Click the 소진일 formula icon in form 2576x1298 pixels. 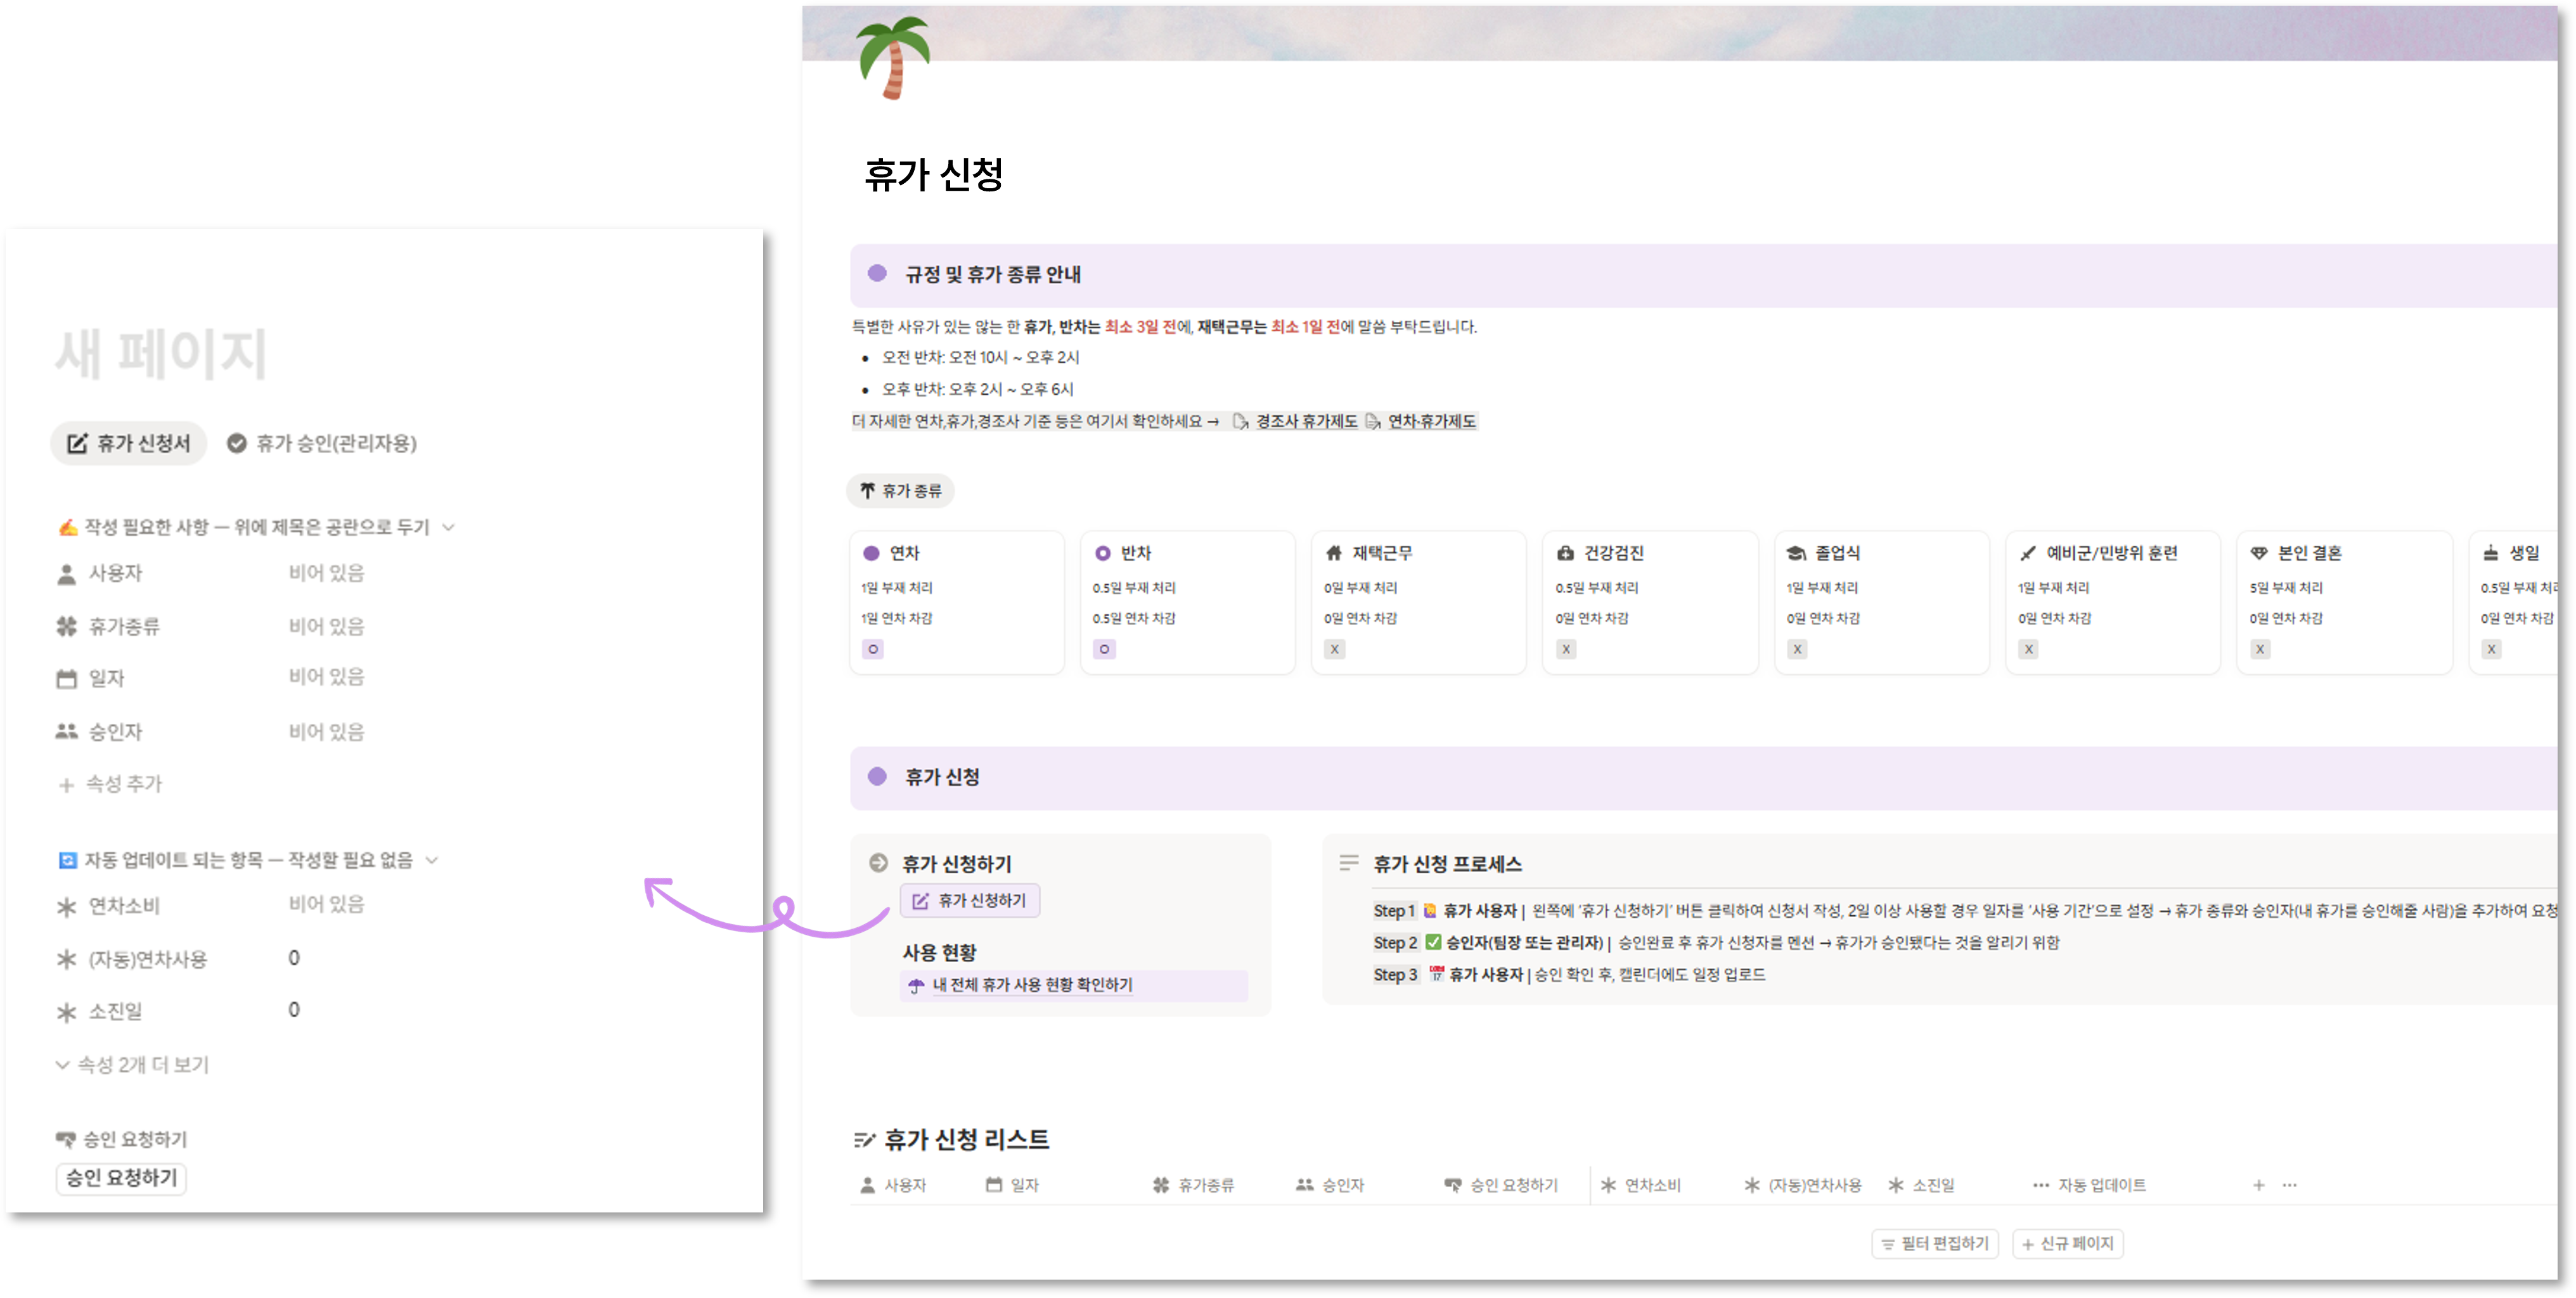tap(66, 1012)
